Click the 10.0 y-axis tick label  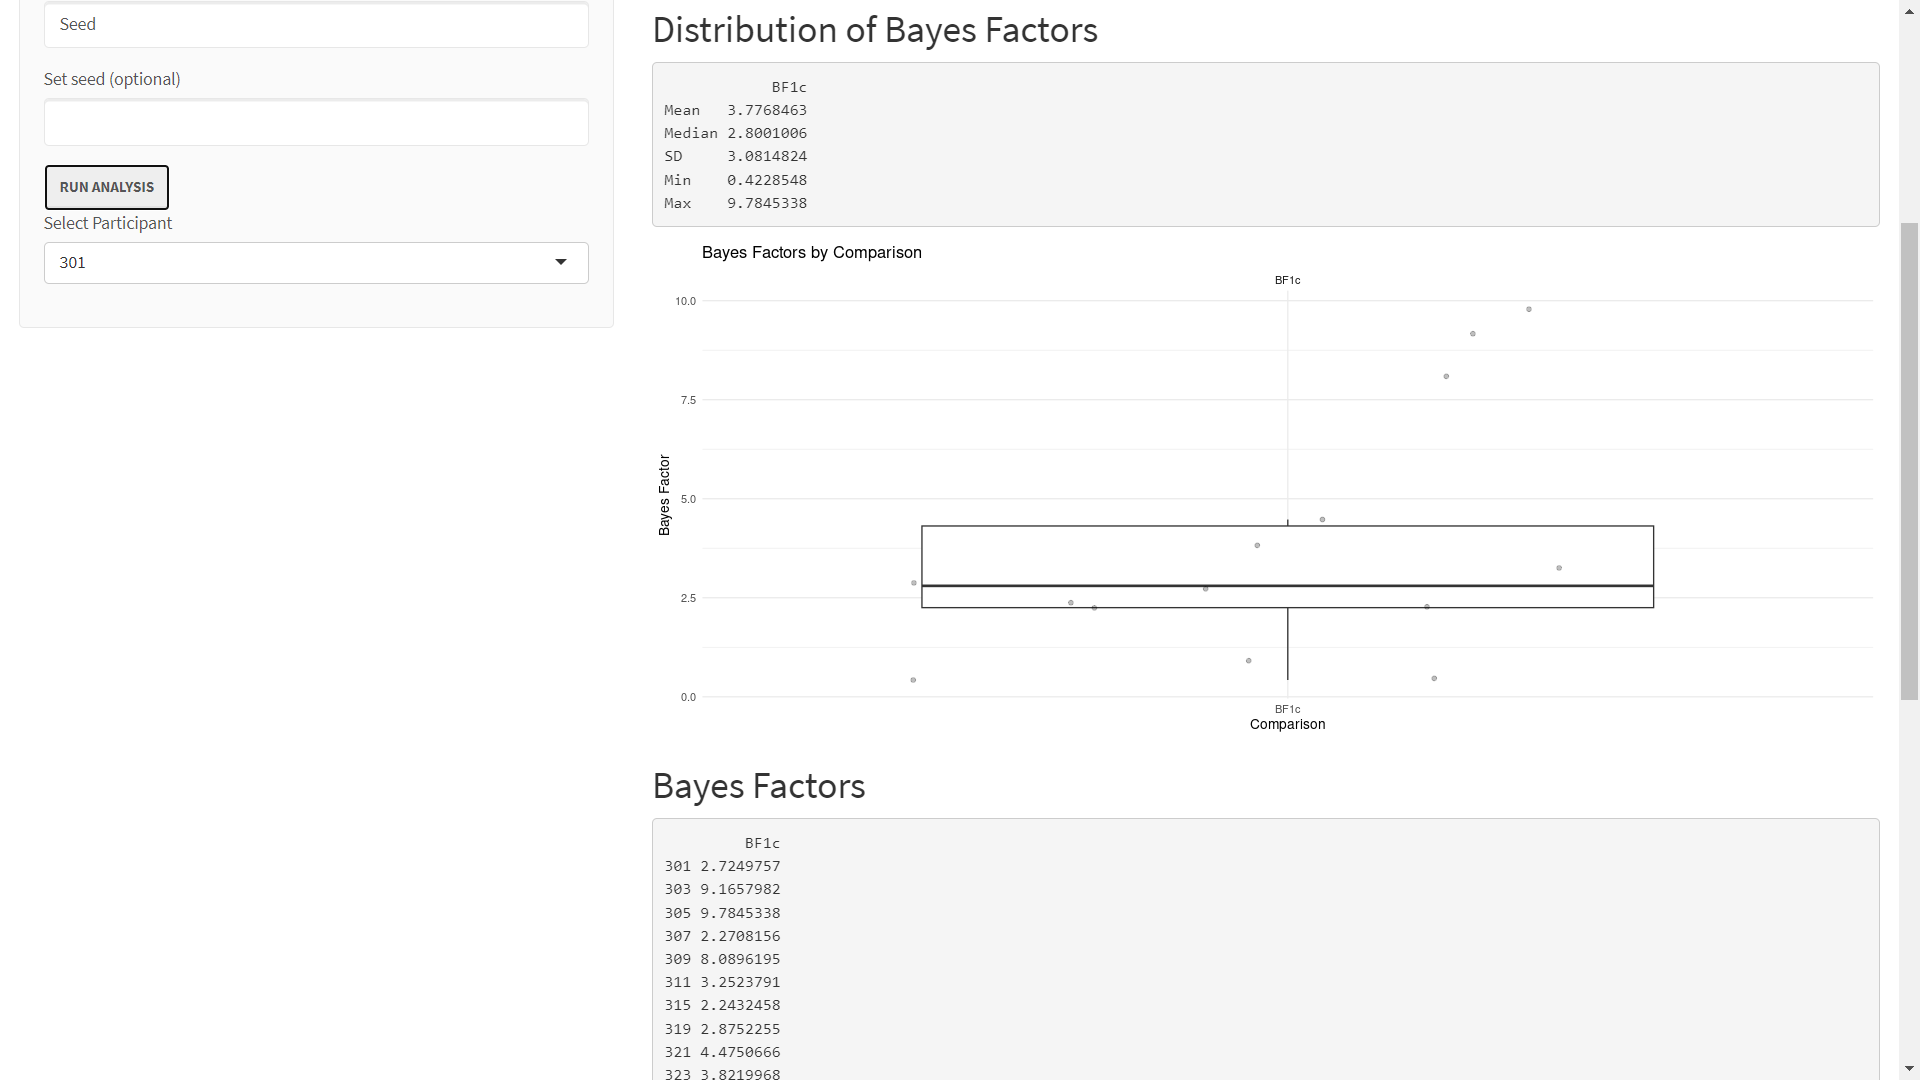(x=685, y=301)
